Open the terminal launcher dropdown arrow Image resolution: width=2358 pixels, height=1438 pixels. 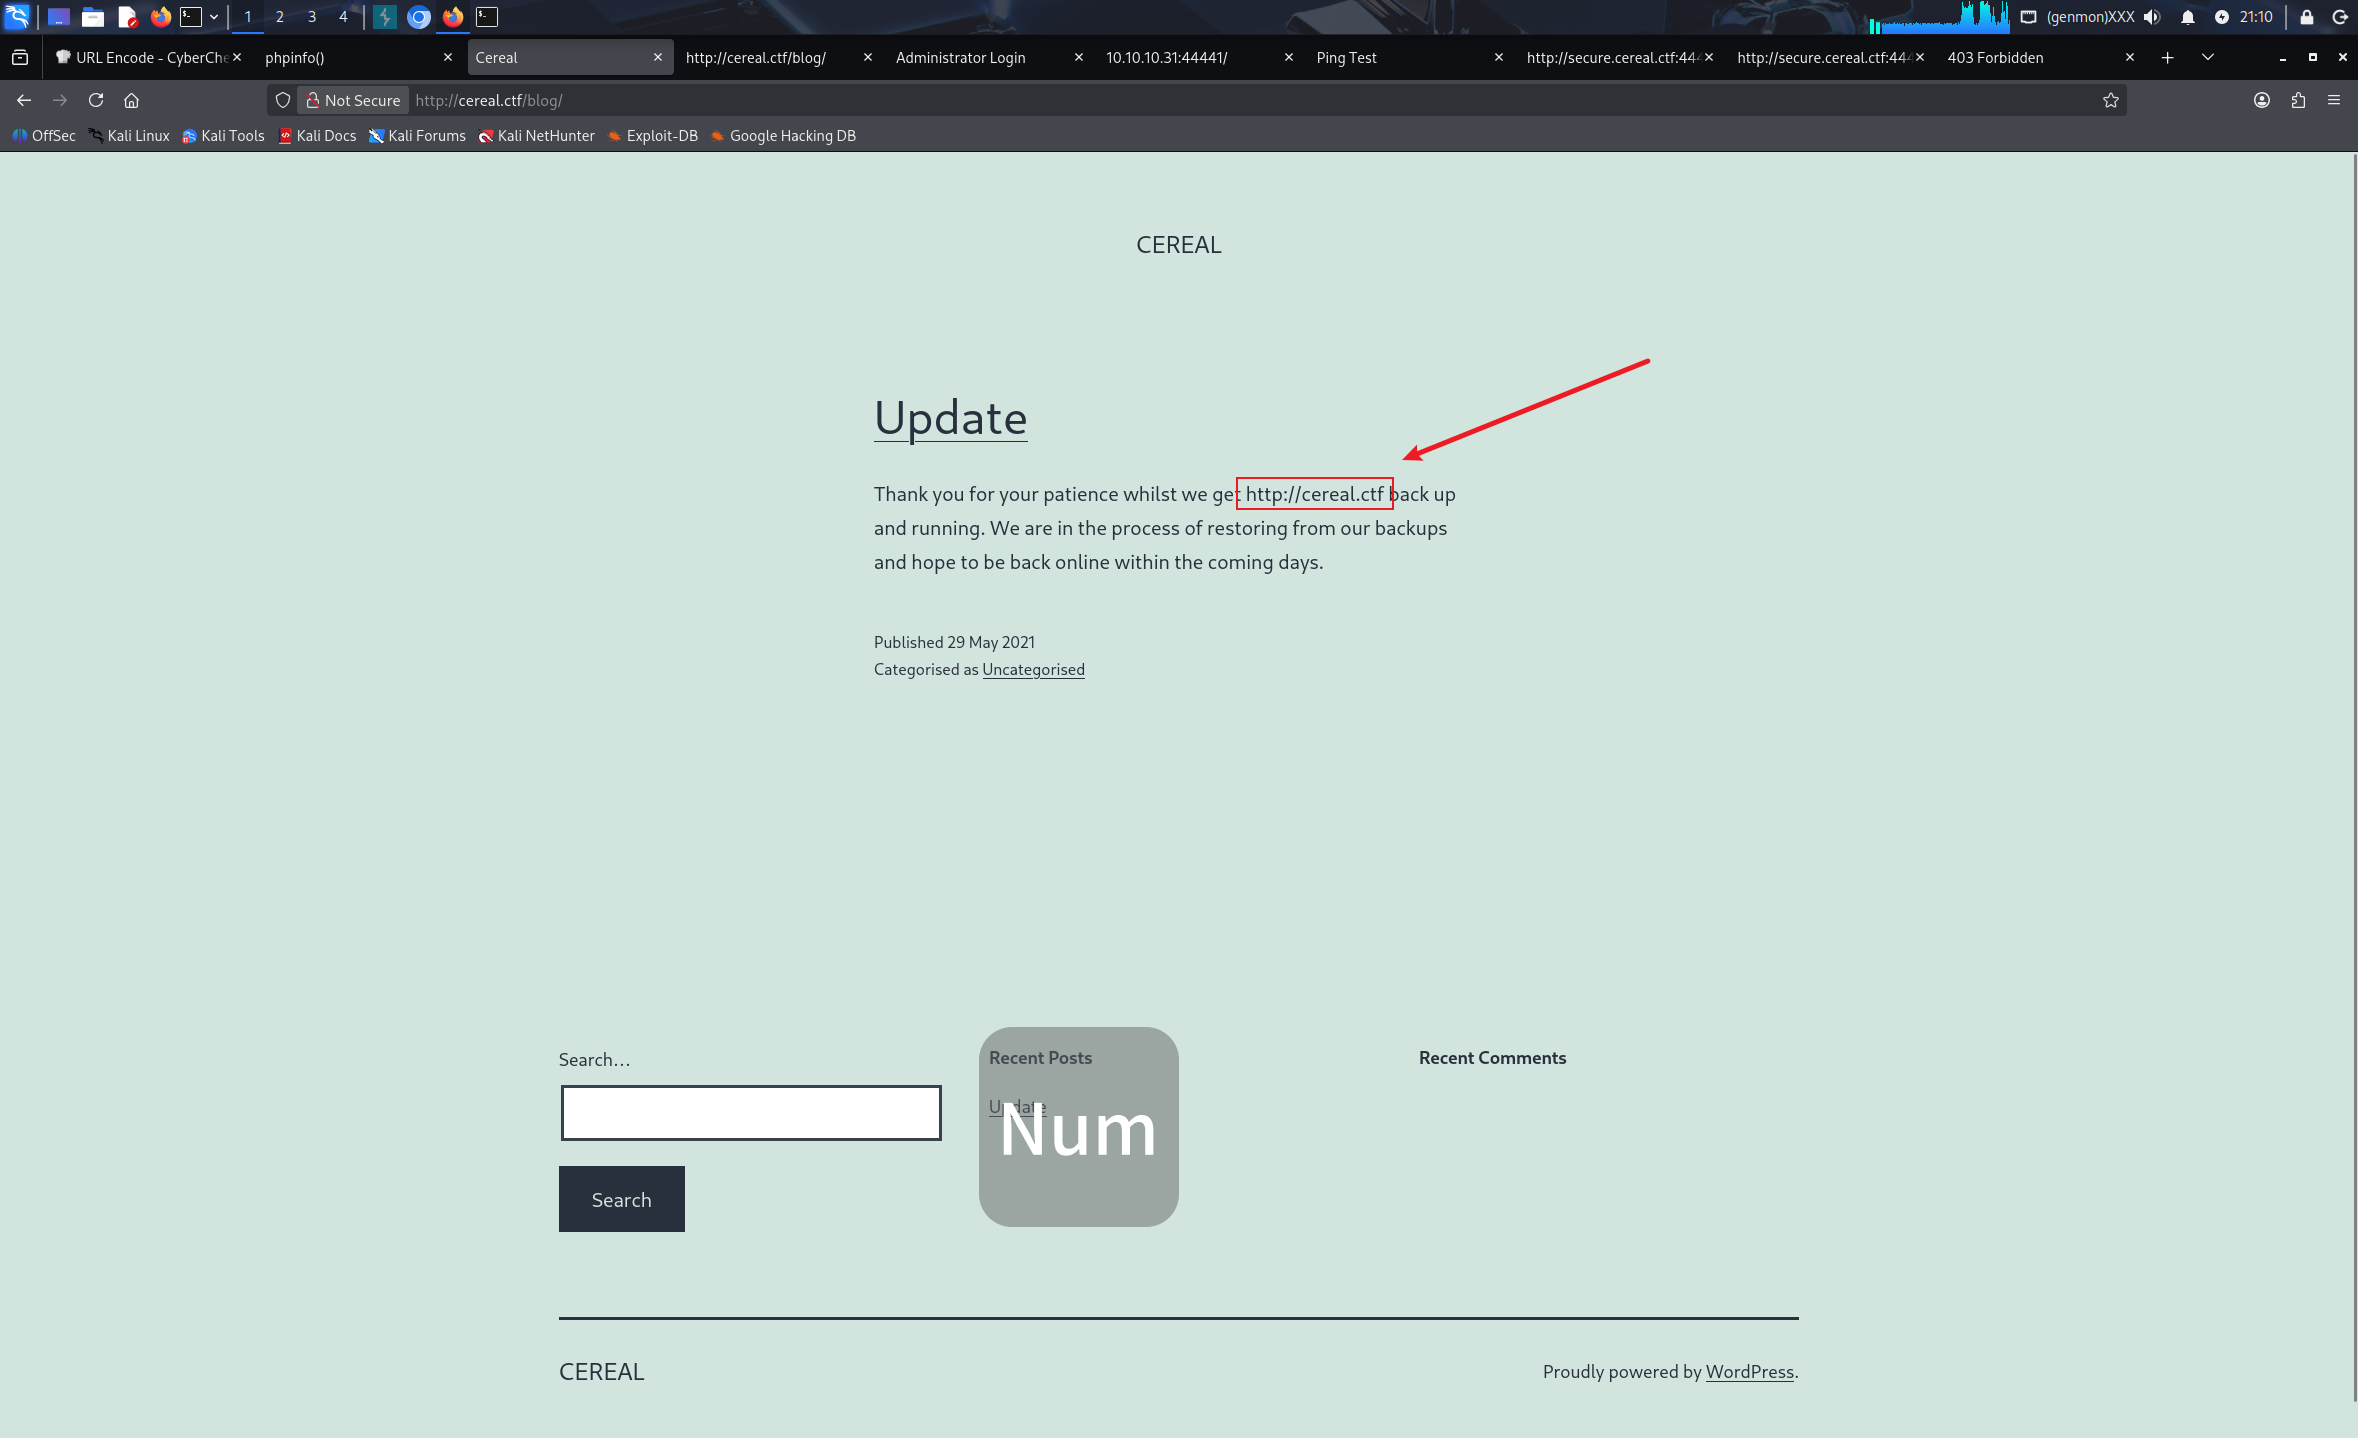(x=214, y=17)
